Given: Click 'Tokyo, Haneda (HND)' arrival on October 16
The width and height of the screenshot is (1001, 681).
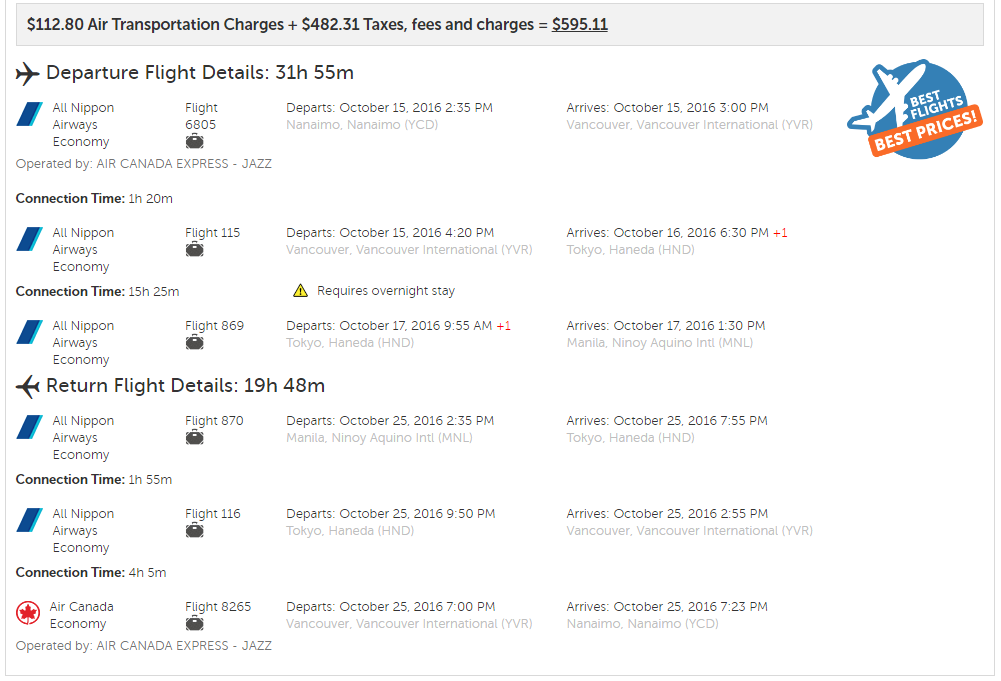Looking at the screenshot, I should pos(630,250).
